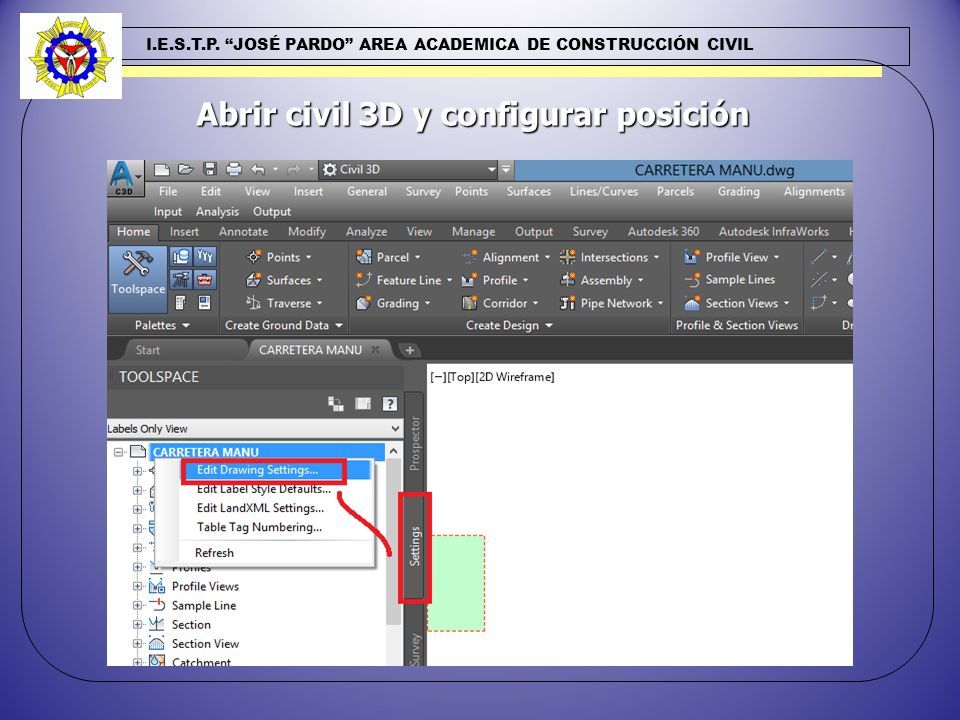This screenshot has width=960, height=720.
Task: Click the Profile icon in Create Design
Action: click(x=470, y=280)
